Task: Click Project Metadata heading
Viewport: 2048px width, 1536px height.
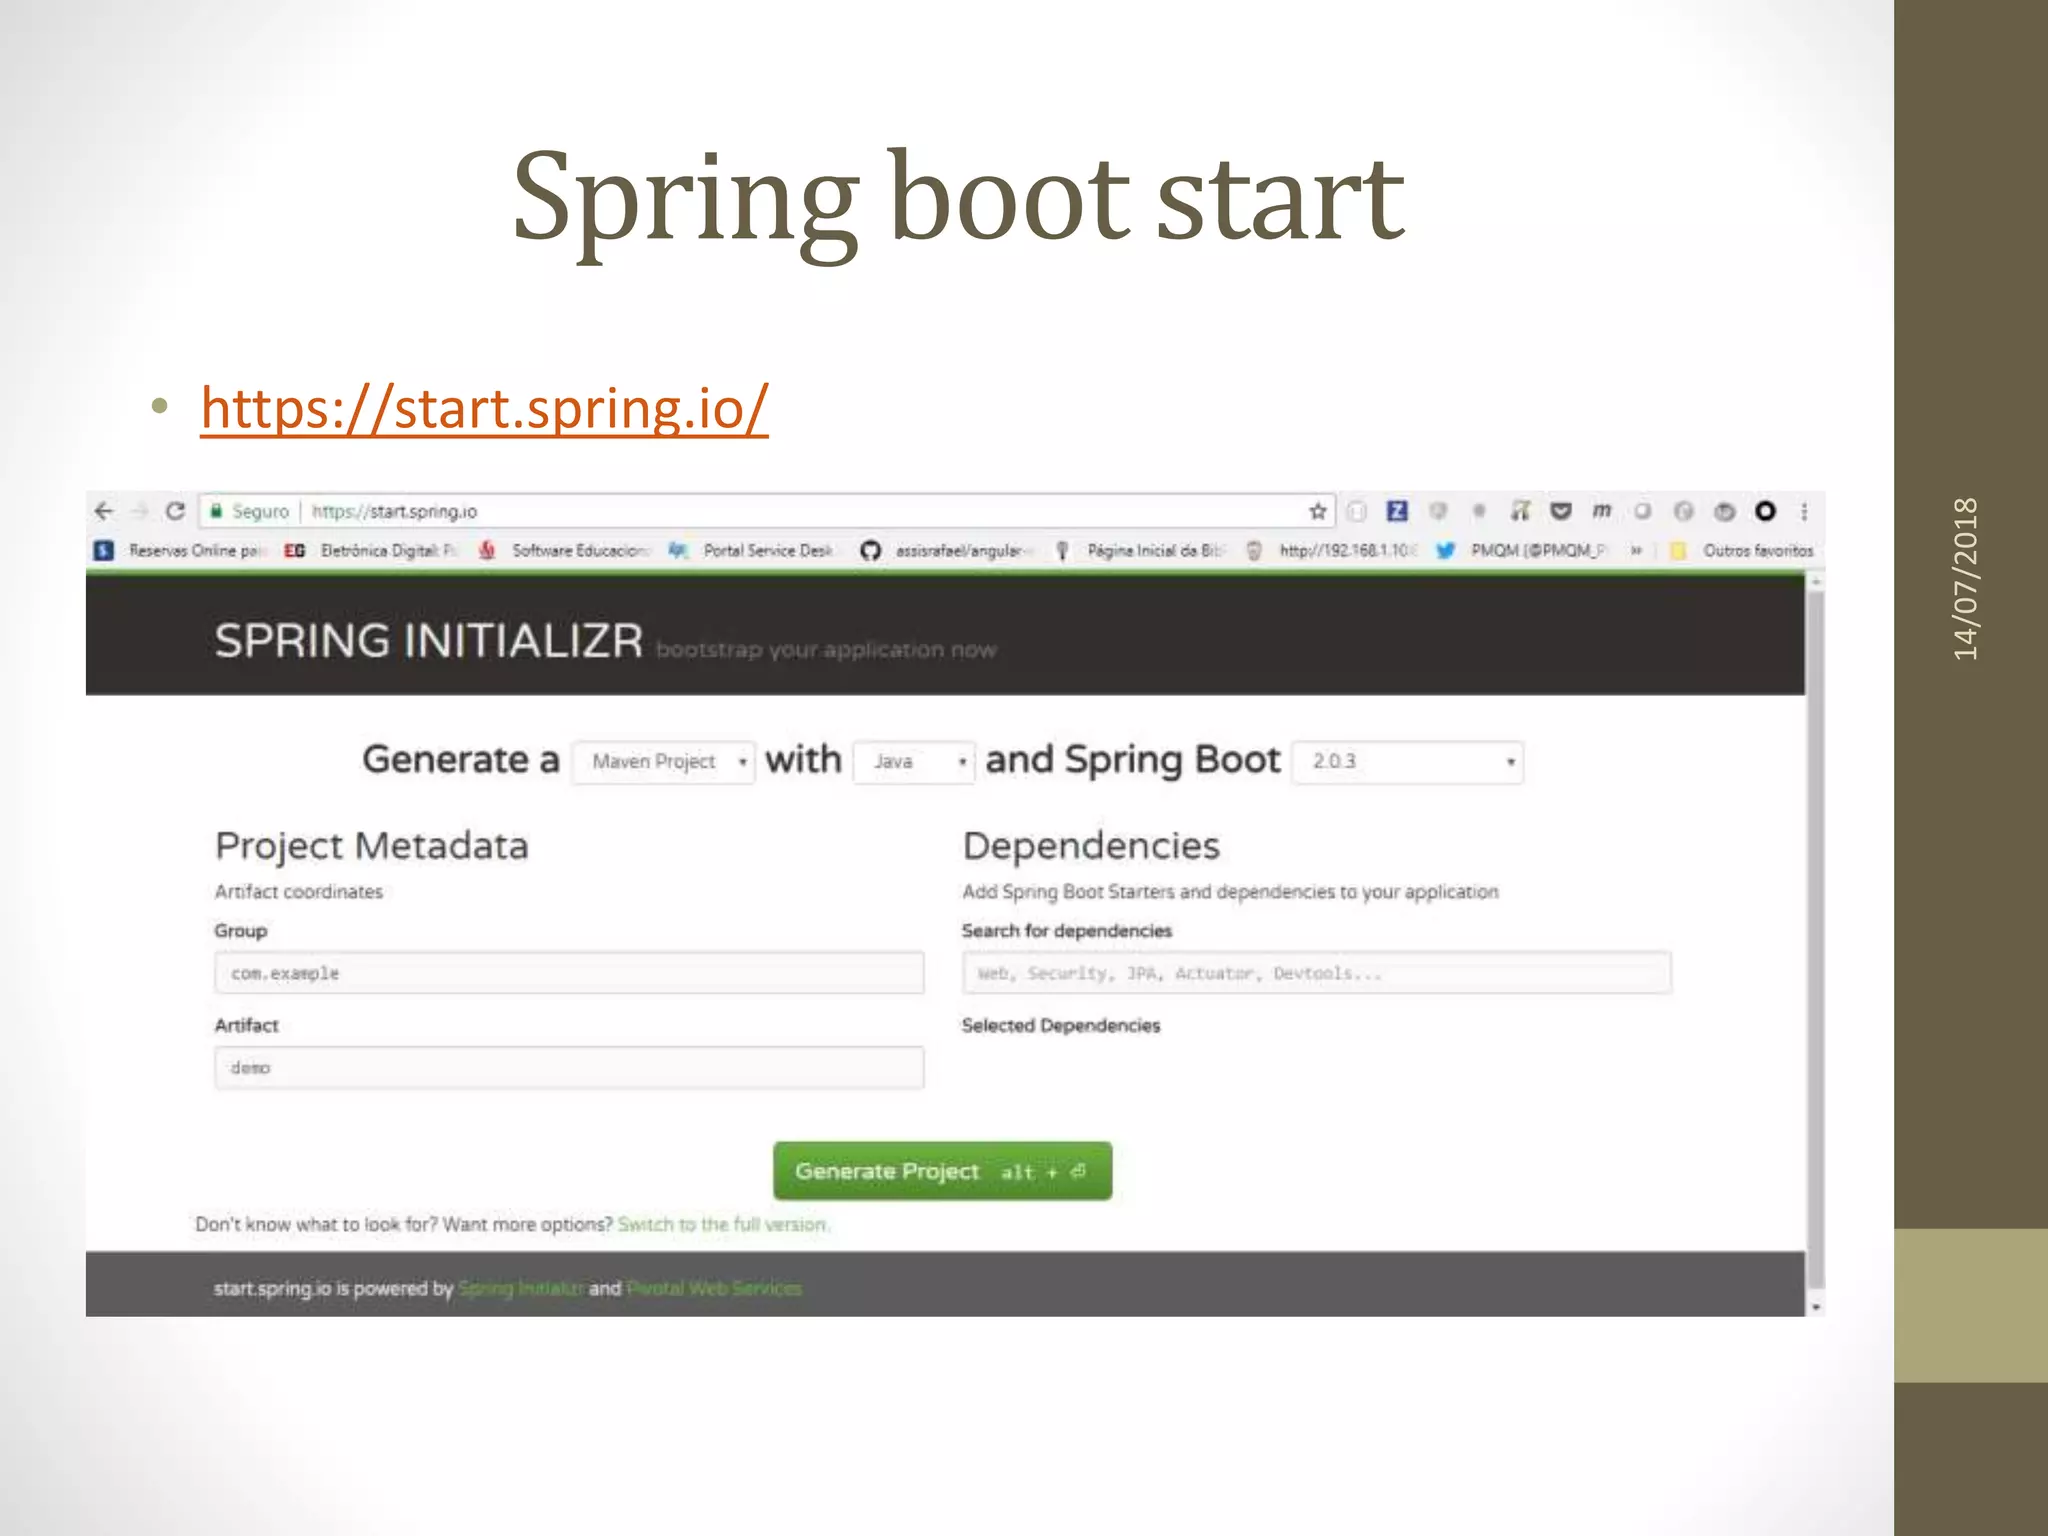Action: coord(371,846)
